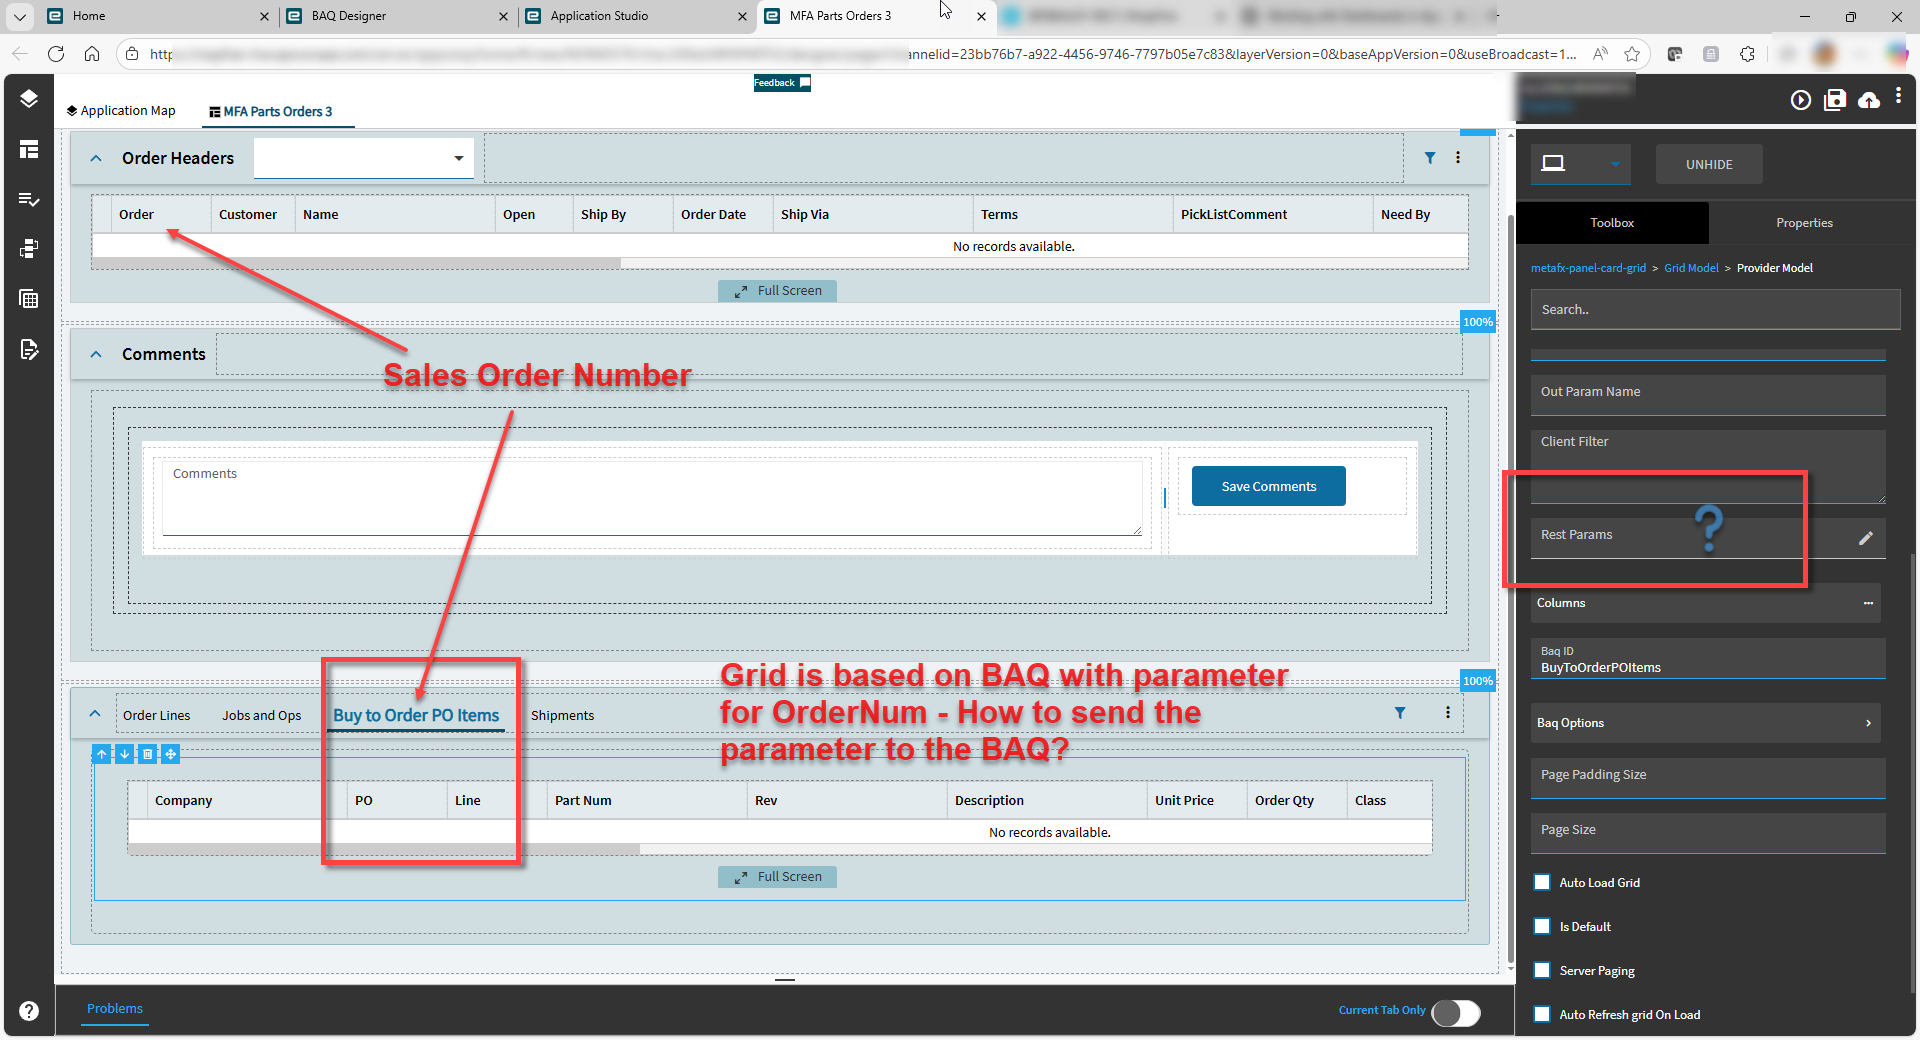Open the Order Headers combo dropdown
The height and width of the screenshot is (1040, 1920).
[x=459, y=158]
